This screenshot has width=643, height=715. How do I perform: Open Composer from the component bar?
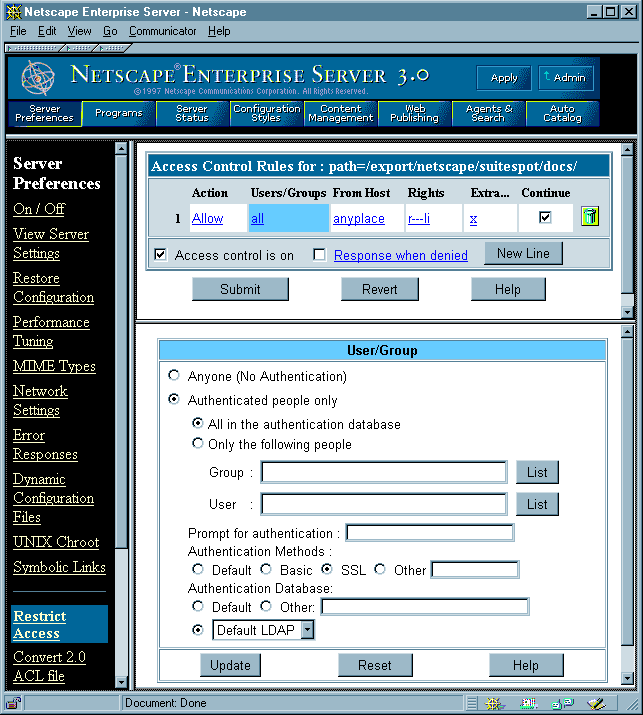click(596, 703)
